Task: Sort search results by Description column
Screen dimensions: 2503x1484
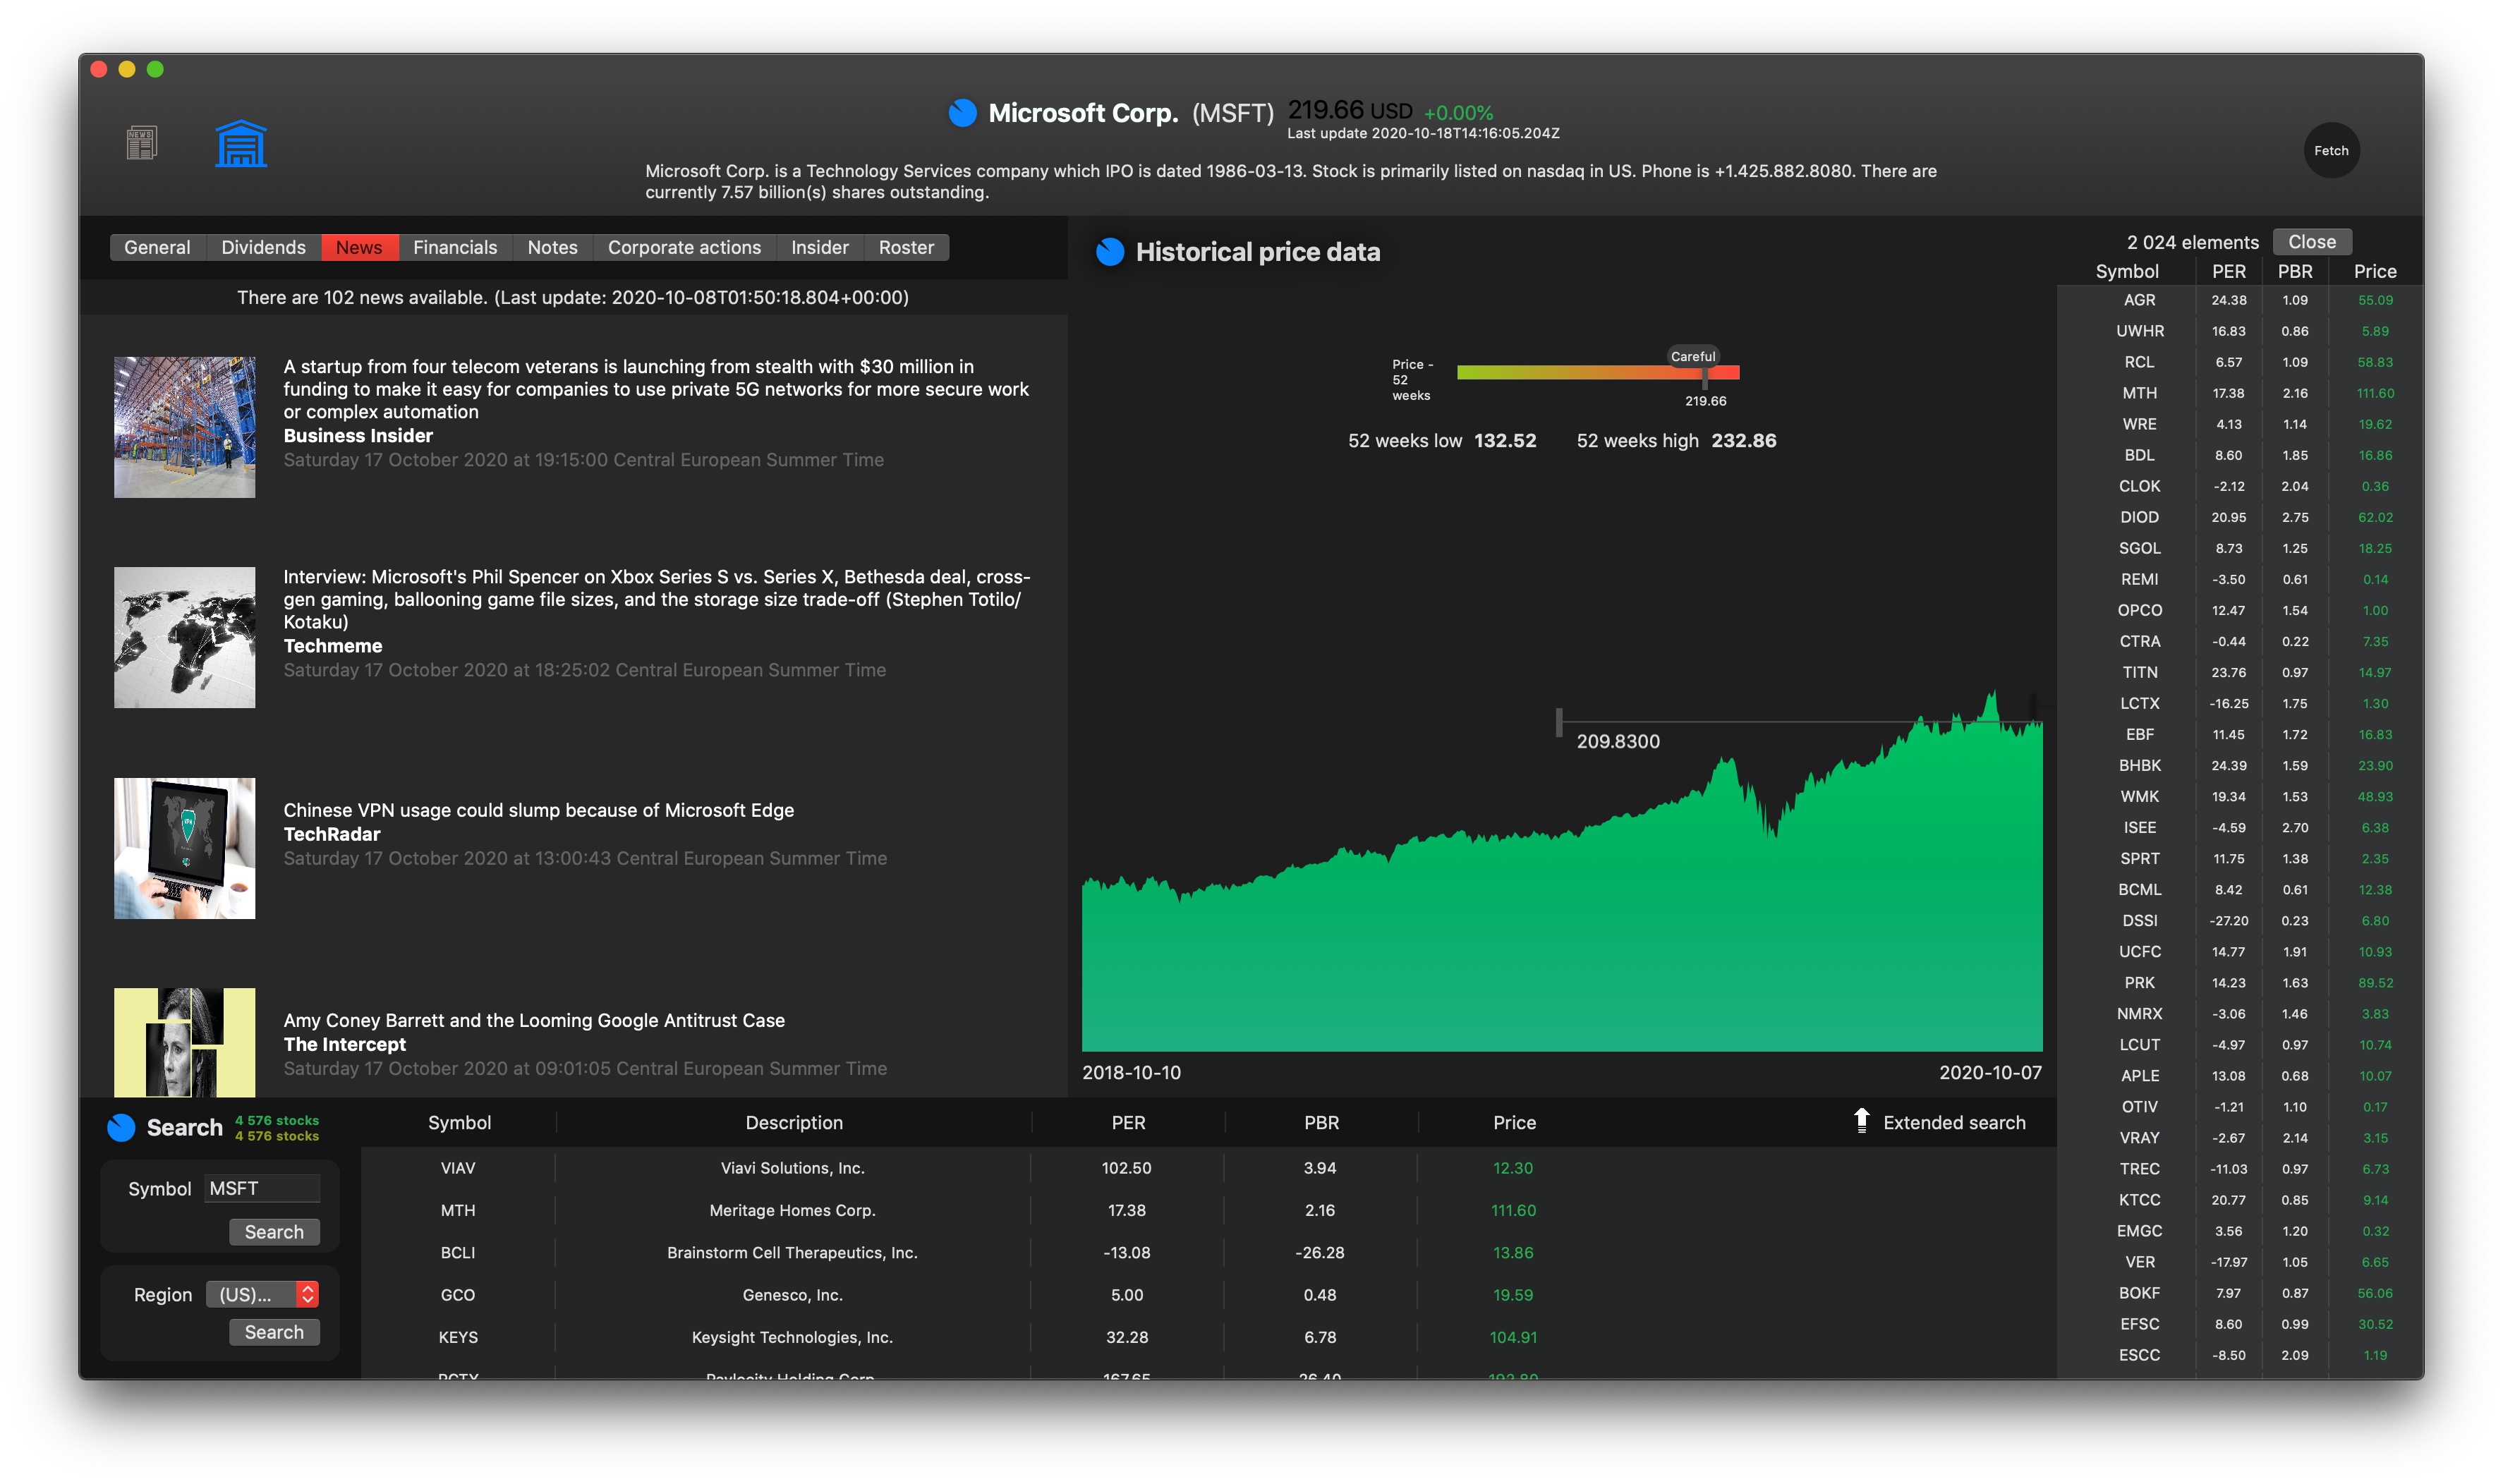Action: pyautogui.click(x=794, y=1122)
